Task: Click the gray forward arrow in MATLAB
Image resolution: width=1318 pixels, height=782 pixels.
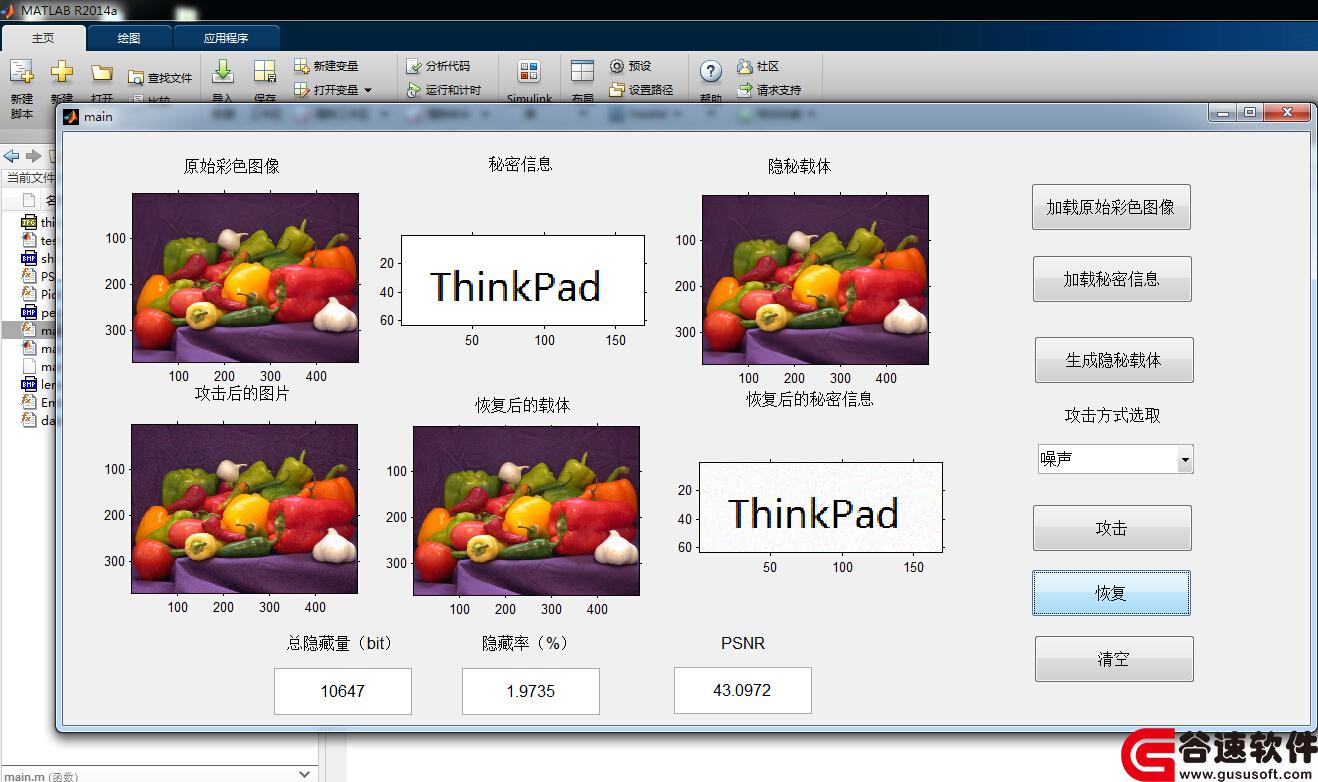Action: [x=33, y=156]
